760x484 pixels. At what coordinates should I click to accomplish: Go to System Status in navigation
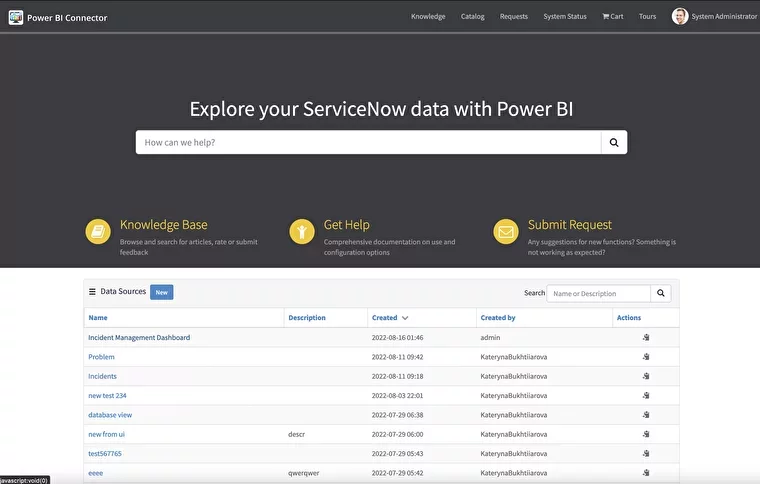(x=565, y=17)
